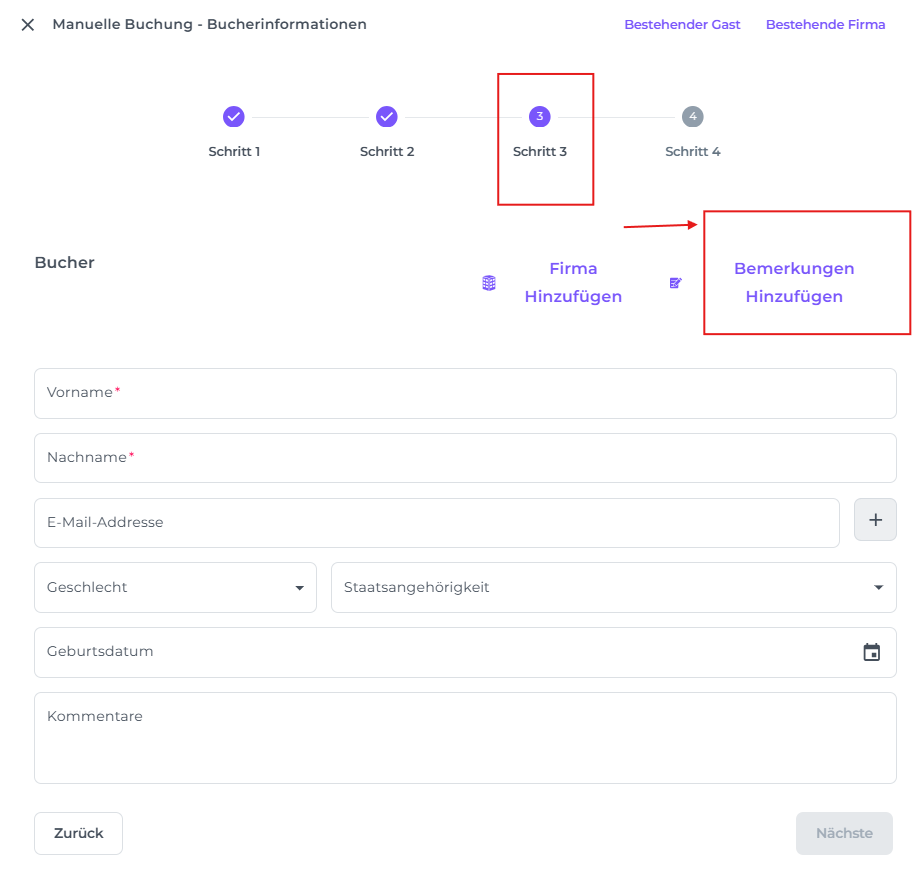The height and width of the screenshot is (877, 913).
Task: Select the step 3 circle indicator
Action: point(540,117)
